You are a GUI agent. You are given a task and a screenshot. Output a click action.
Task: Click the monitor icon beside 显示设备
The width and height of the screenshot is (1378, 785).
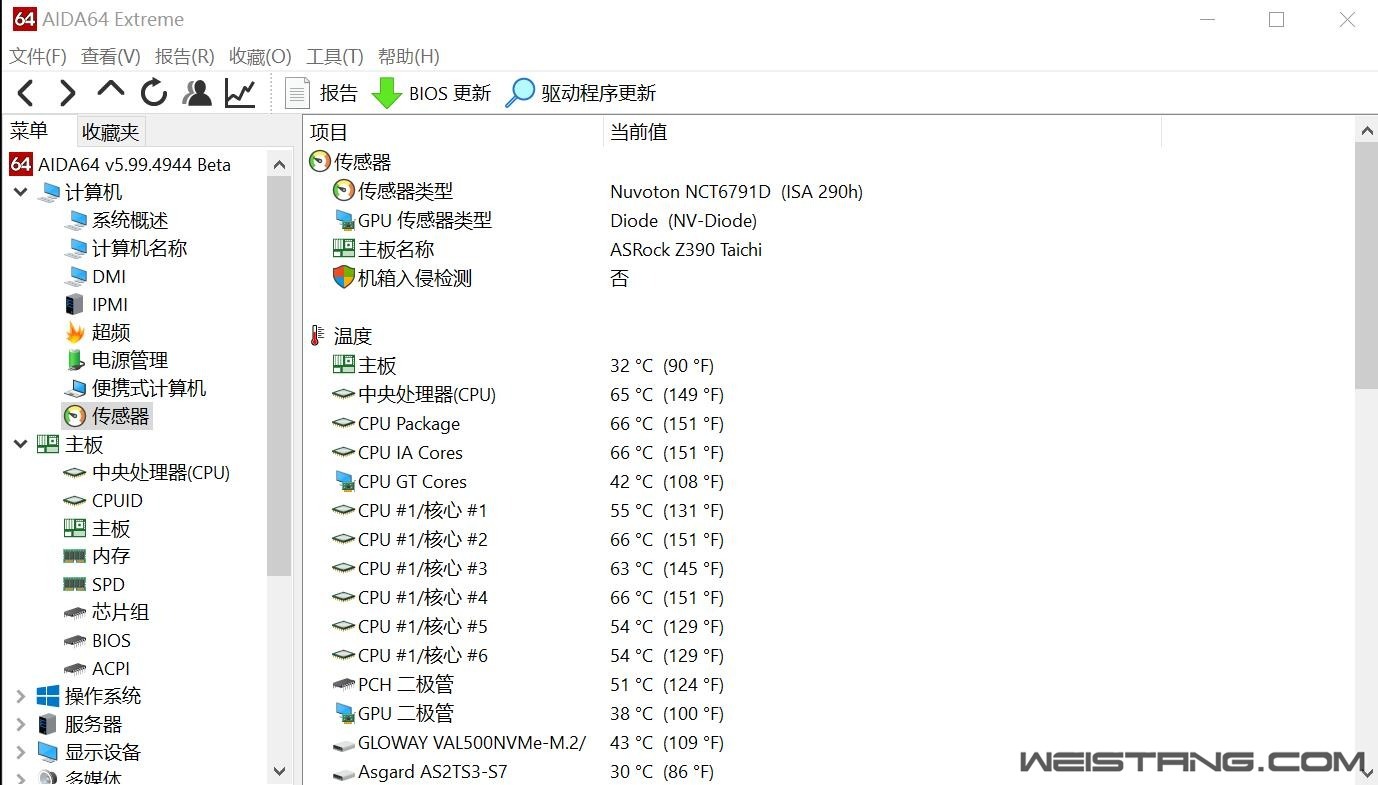coord(48,752)
